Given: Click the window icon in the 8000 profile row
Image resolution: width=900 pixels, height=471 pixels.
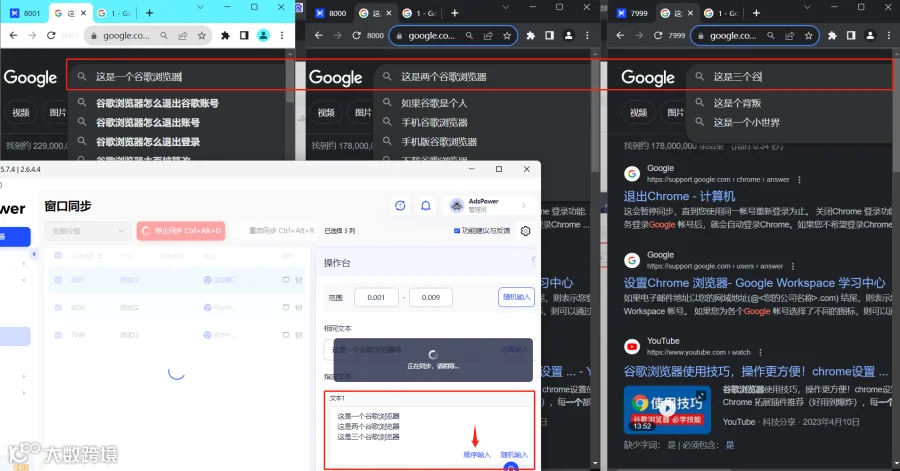Looking at the screenshot, I should [286, 307].
